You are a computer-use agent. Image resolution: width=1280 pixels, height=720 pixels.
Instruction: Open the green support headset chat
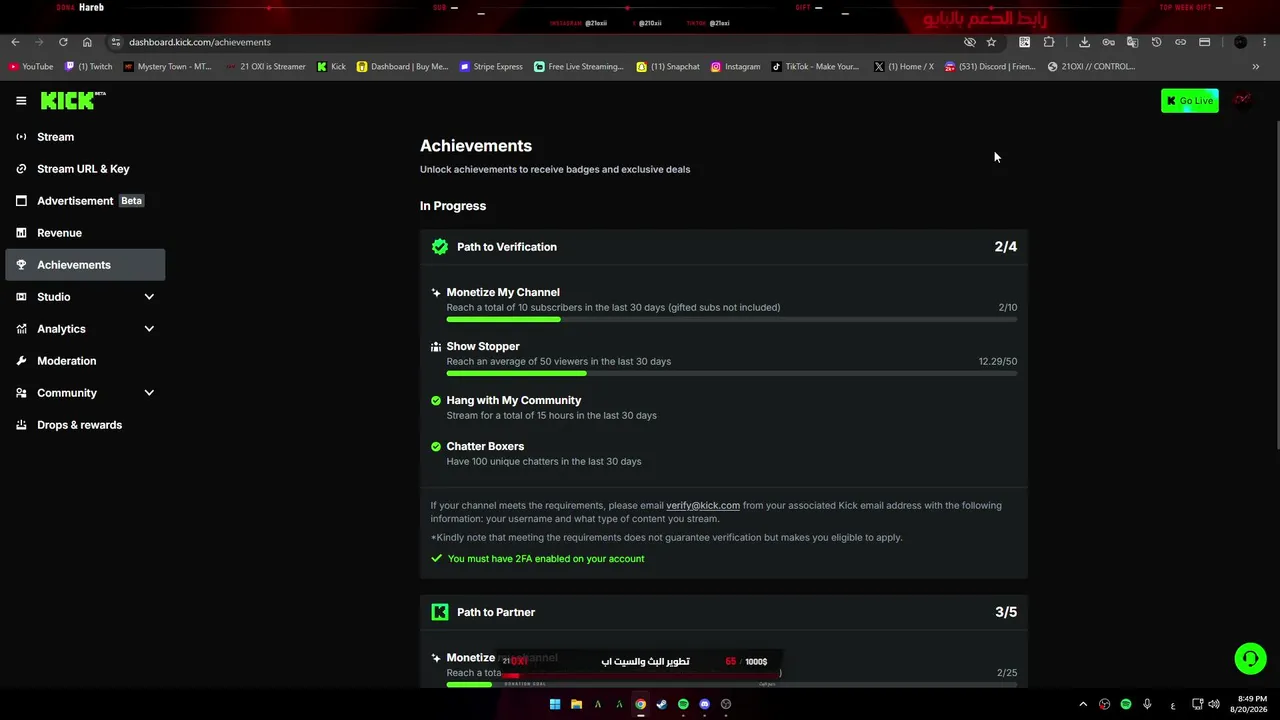(1250, 658)
